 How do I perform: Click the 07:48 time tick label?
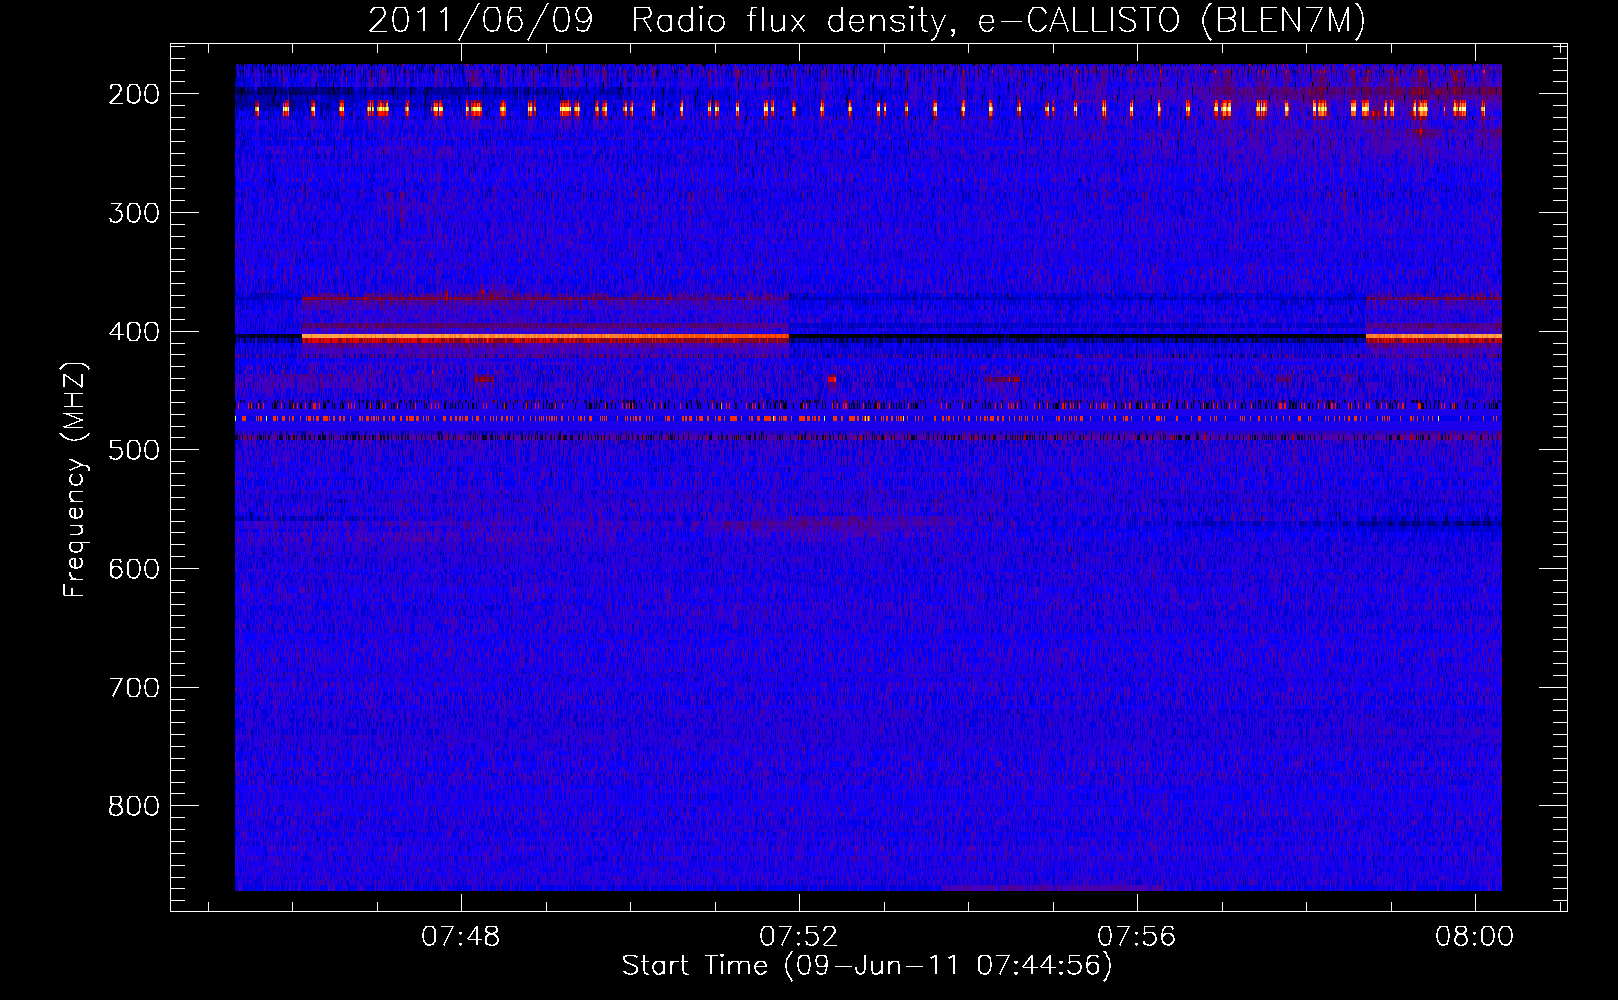[461, 937]
